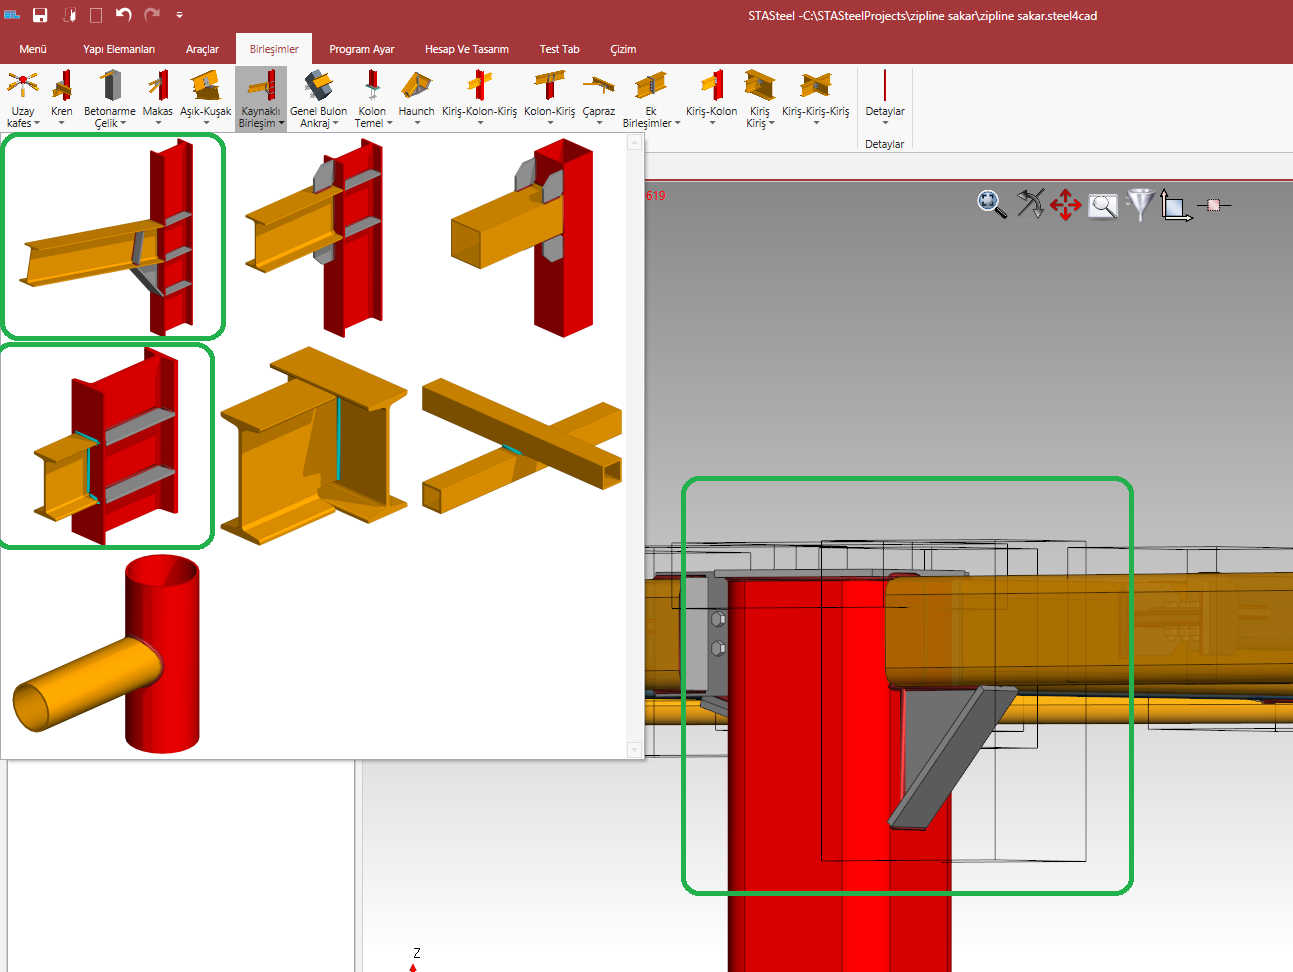Switch to the Hesap Ve Tasarım tab
The height and width of the screenshot is (972, 1293).
click(x=466, y=49)
